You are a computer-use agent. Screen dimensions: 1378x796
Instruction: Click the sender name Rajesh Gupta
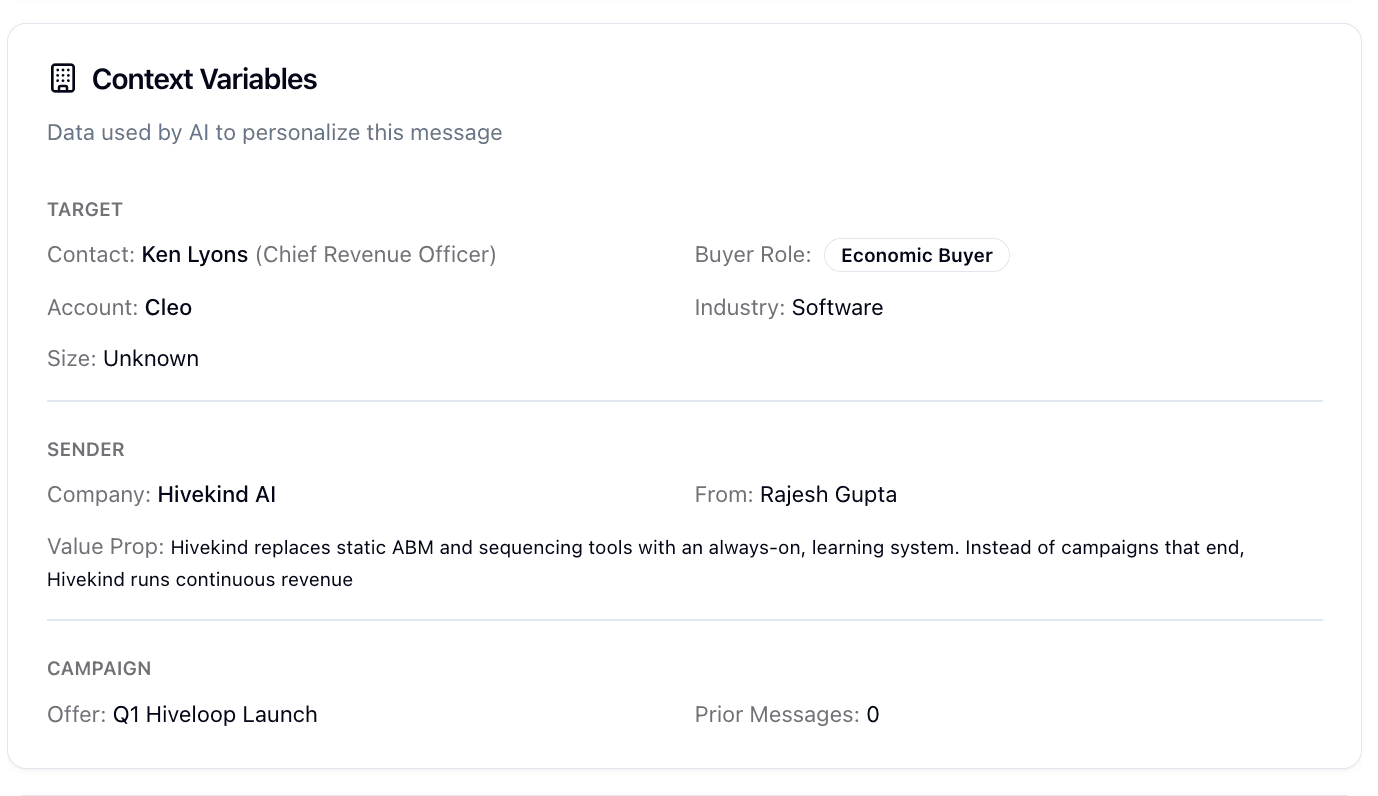pyautogui.click(x=828, y=495)
